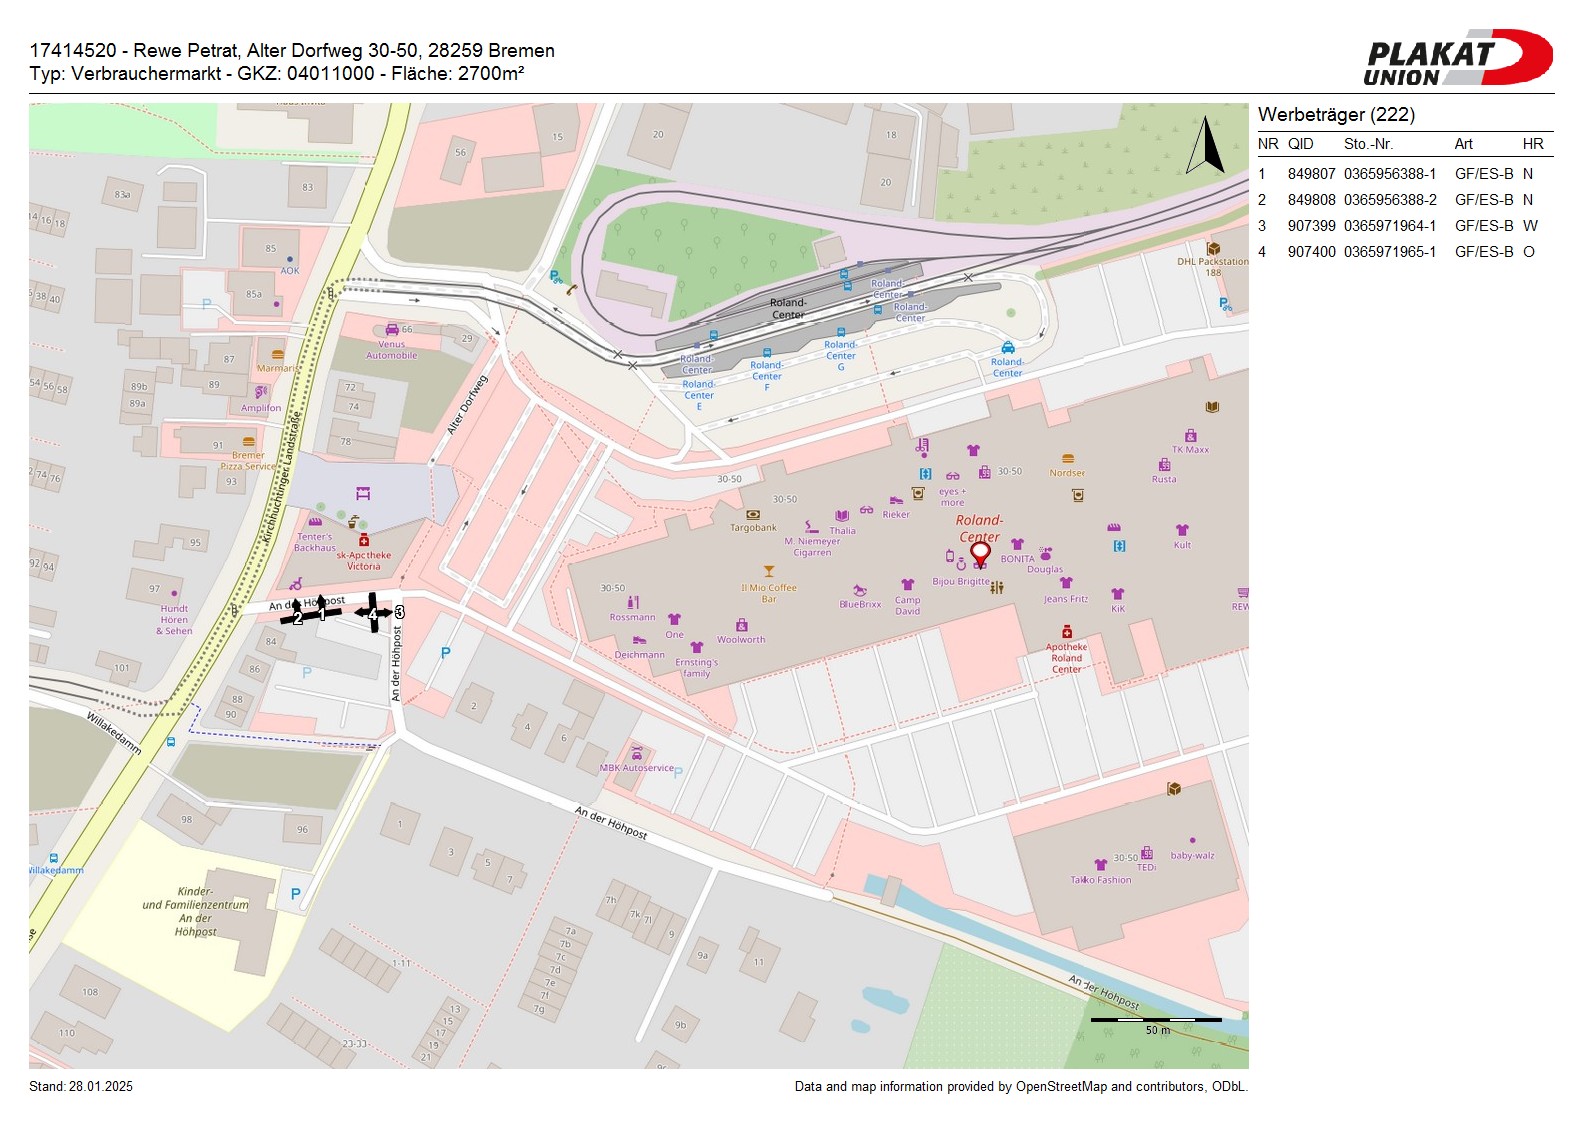The image size is (1587, 1123).
Task: Click the Venus Automobile car icon
Action: [392, 329]
